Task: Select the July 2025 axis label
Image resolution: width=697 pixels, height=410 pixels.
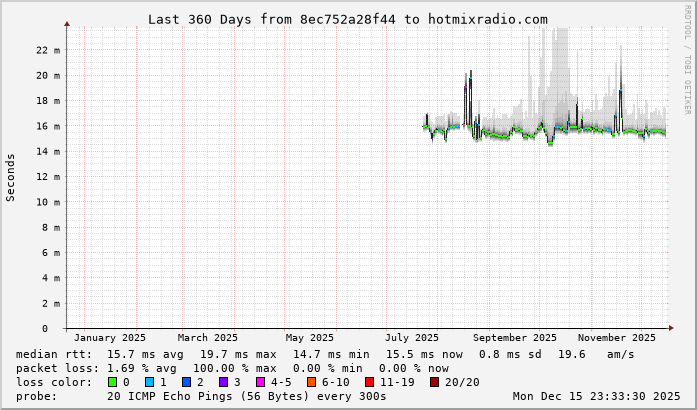Action: (411, 338)
